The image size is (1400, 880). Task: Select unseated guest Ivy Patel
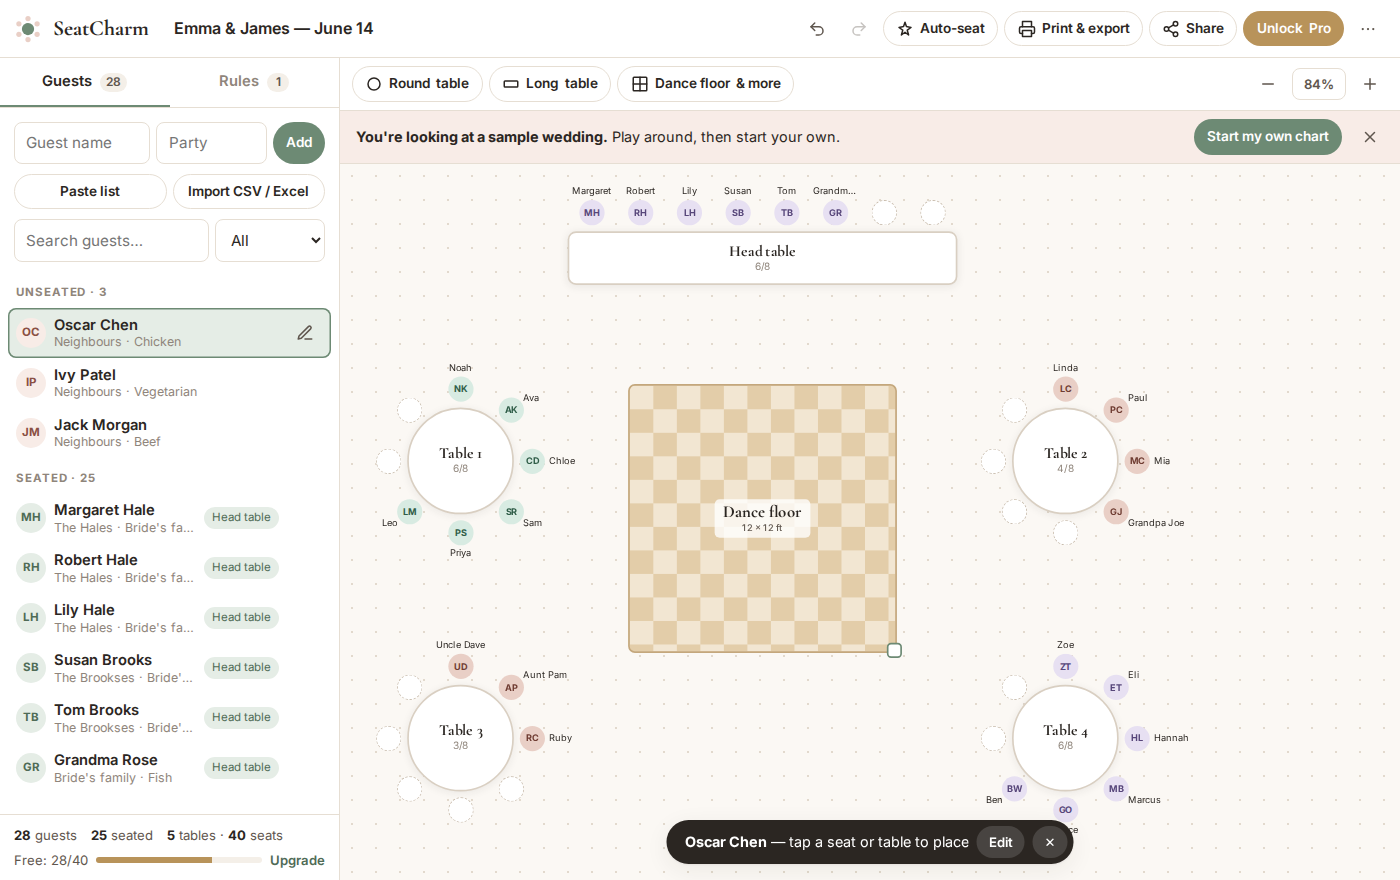169,383
